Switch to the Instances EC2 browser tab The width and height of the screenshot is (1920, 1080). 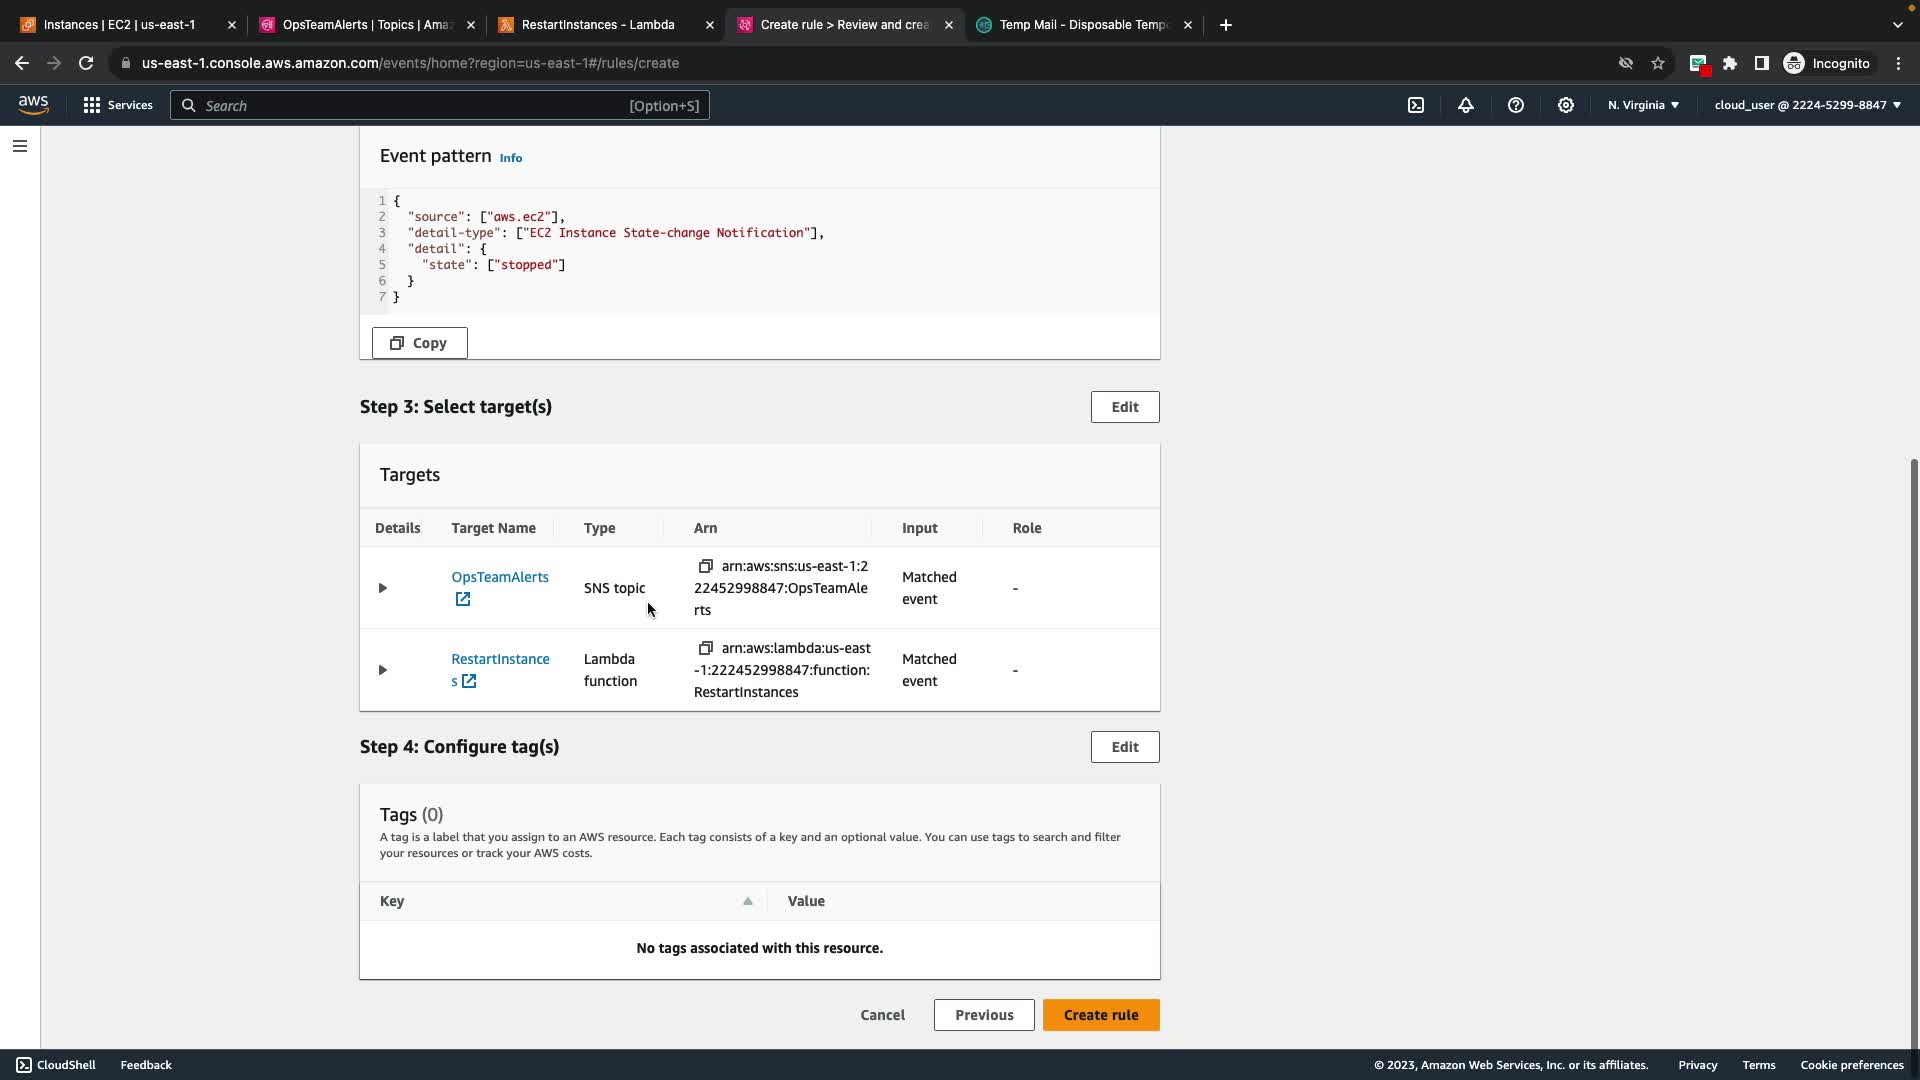pyautogui.click(x=119, y=25)
